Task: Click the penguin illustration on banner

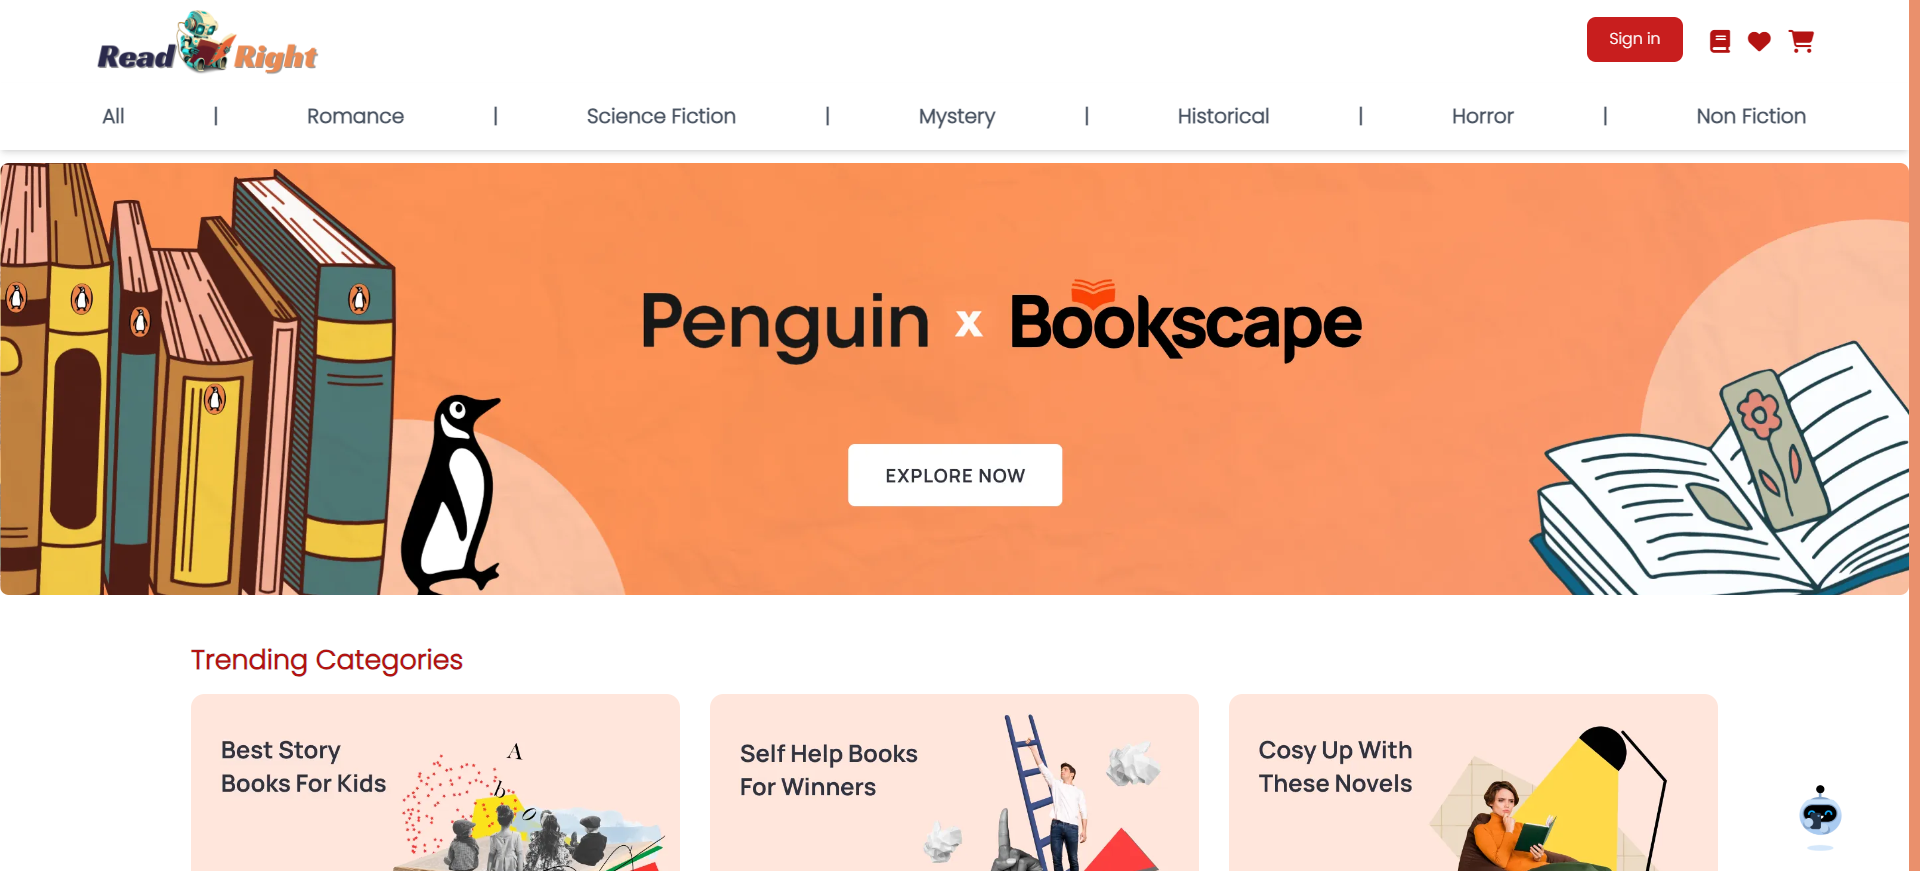Action: (452, 493)
